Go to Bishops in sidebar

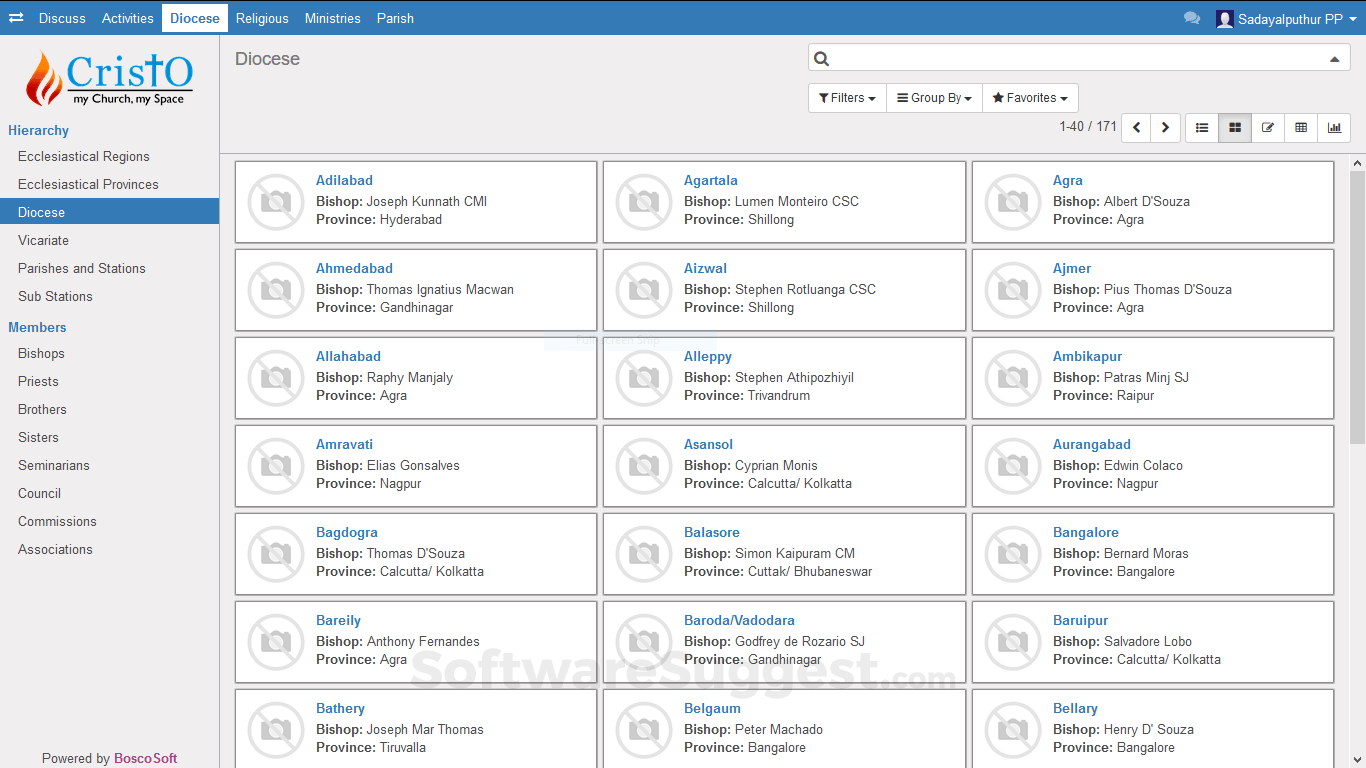pyautogui.click(x=41, y=353)
